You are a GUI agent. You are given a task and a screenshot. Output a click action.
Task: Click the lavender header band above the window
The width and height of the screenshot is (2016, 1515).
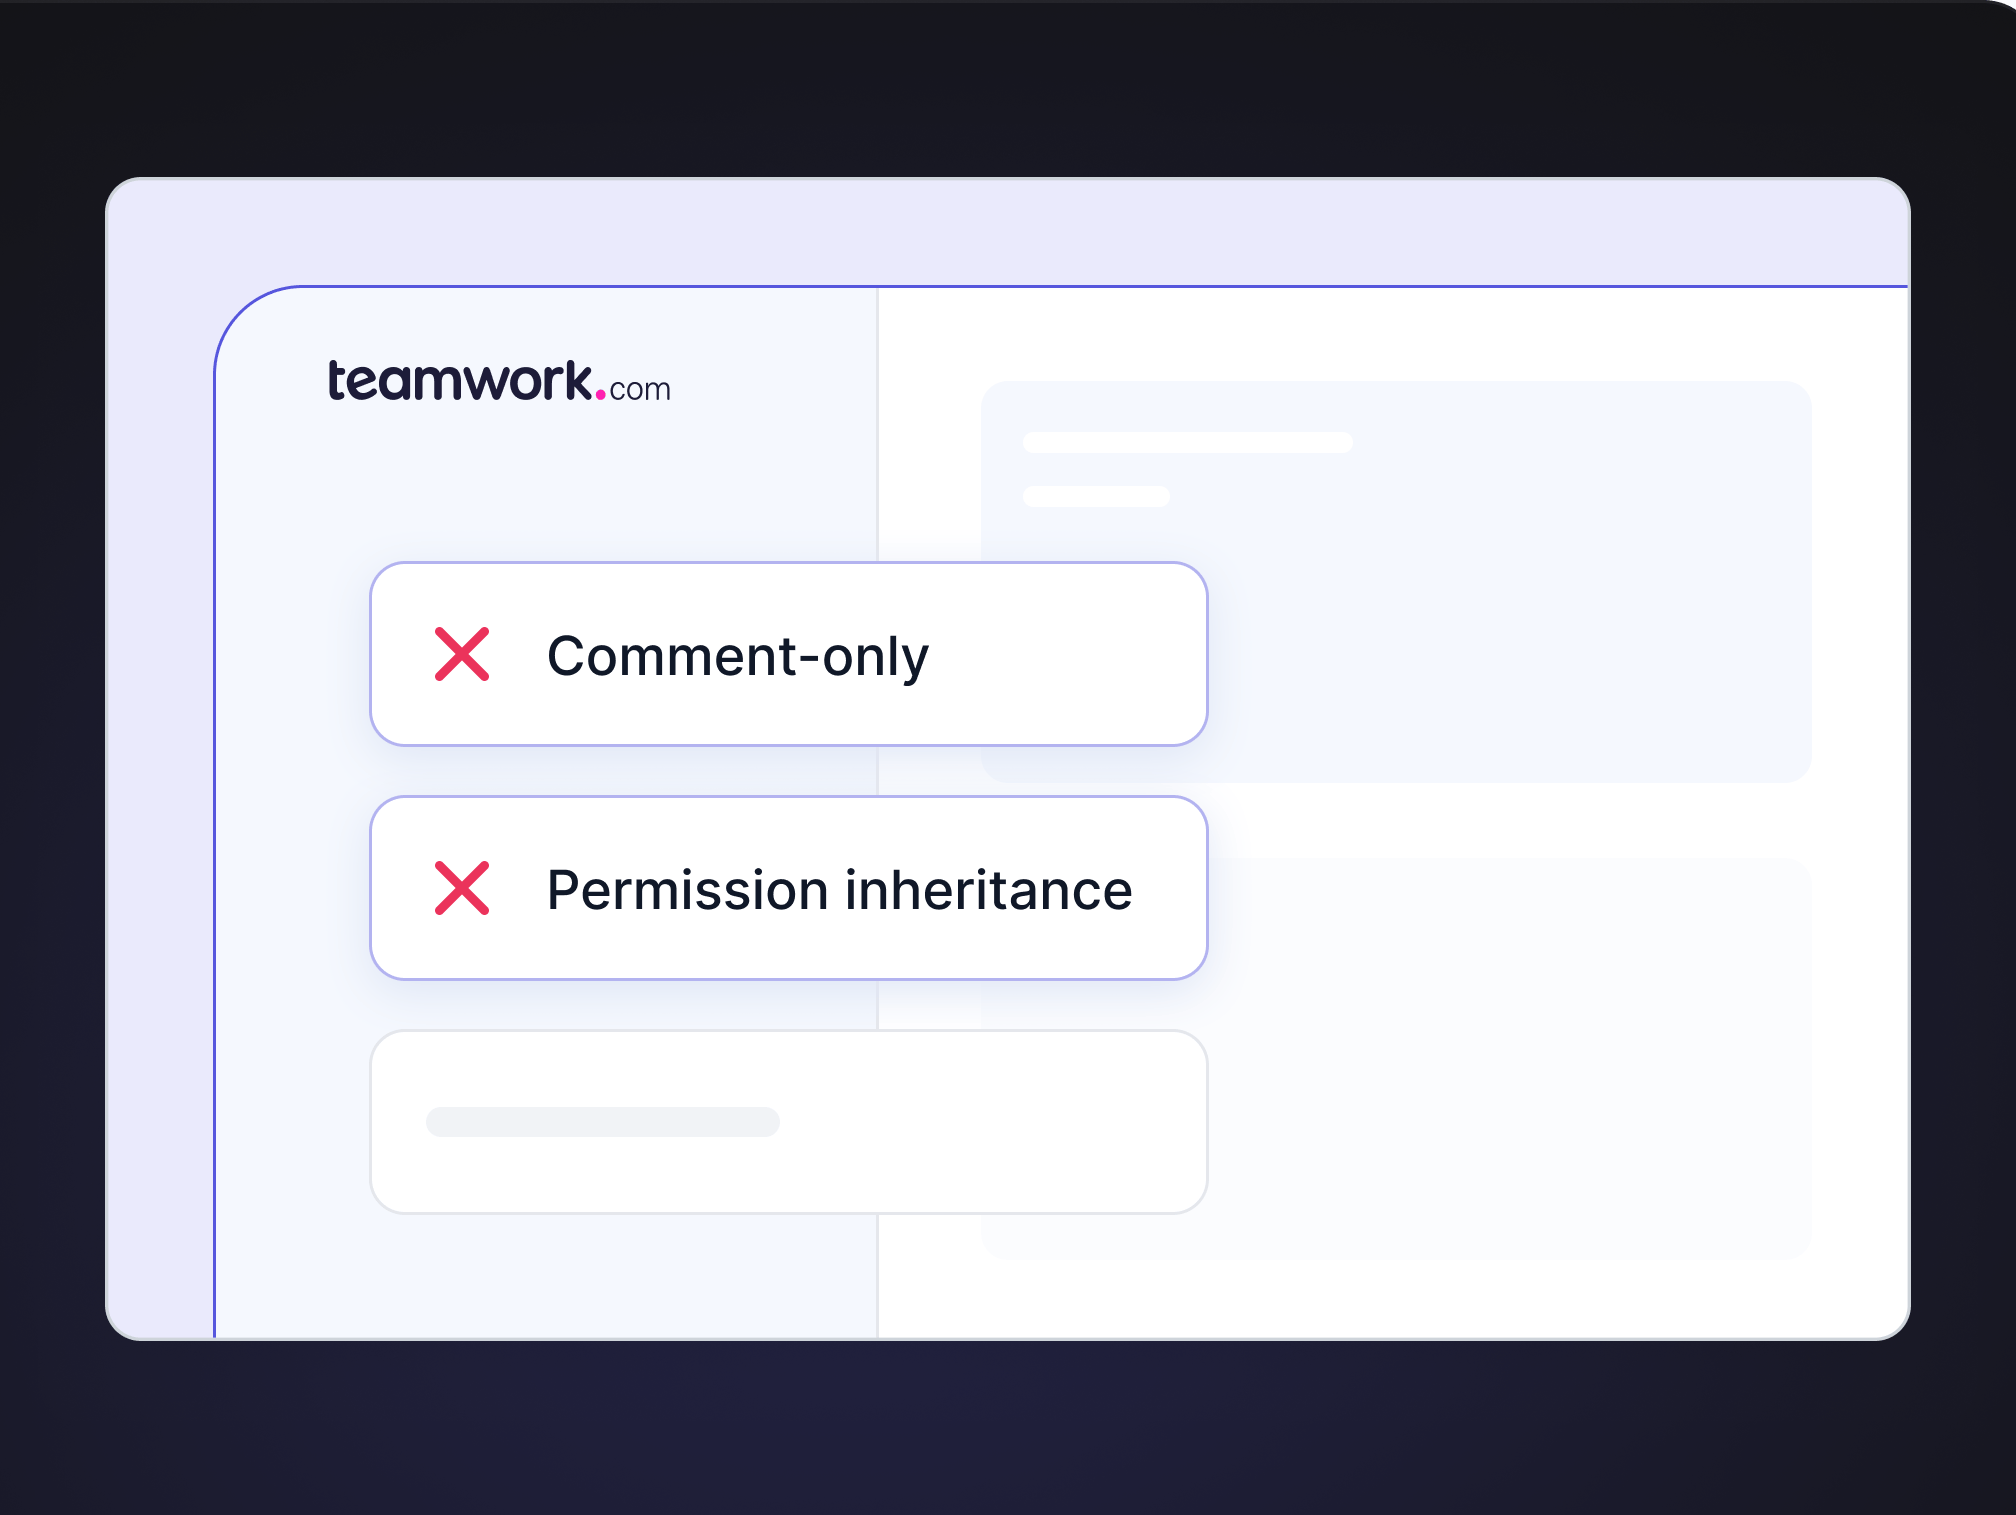1000,232
